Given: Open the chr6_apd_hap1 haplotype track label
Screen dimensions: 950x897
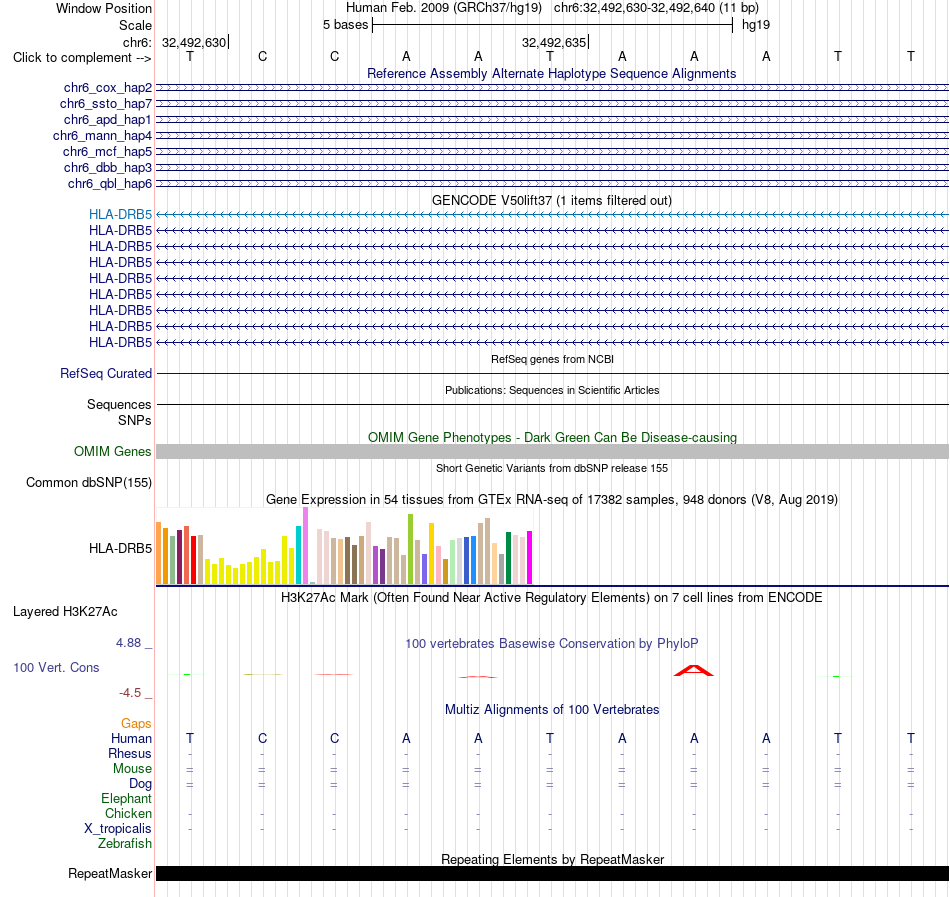Looking at the screenshot, I should (108, 119).
